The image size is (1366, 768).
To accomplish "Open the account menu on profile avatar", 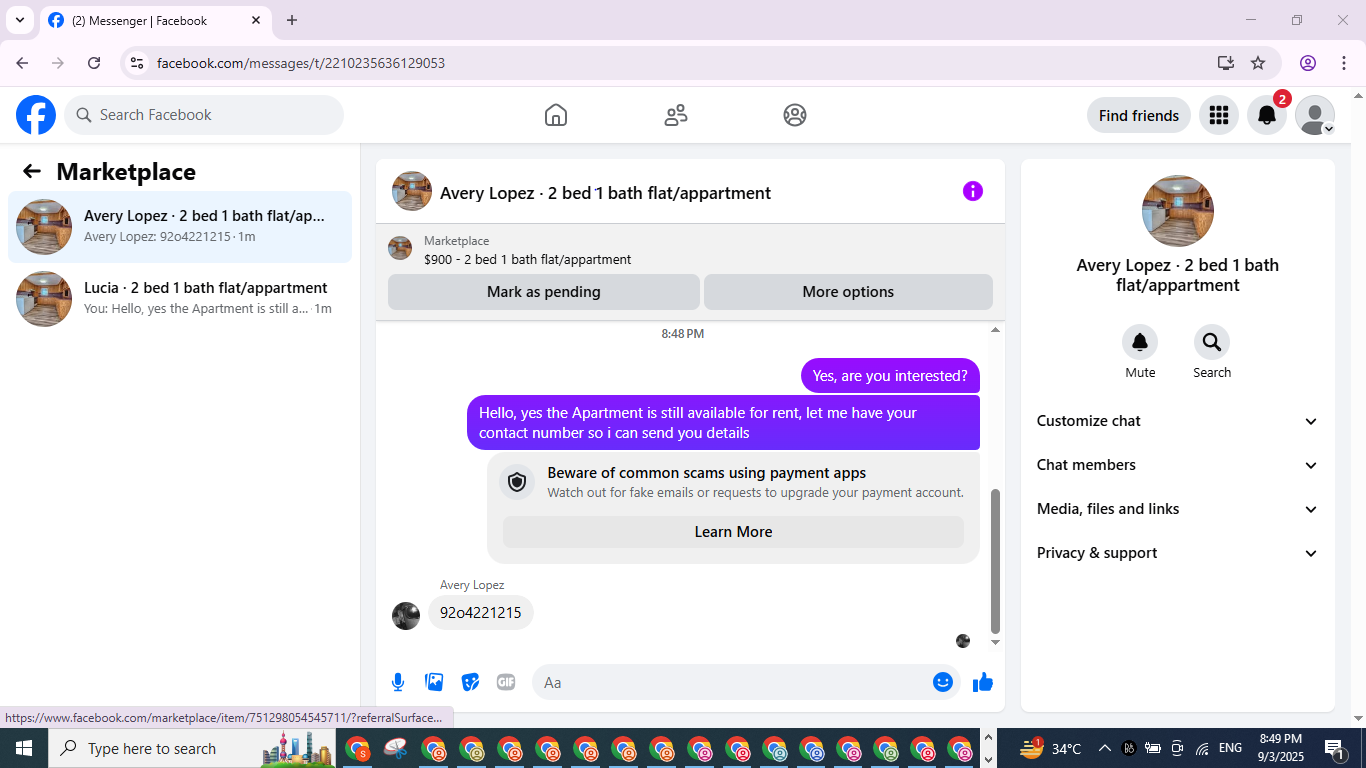I will 1315,115.
